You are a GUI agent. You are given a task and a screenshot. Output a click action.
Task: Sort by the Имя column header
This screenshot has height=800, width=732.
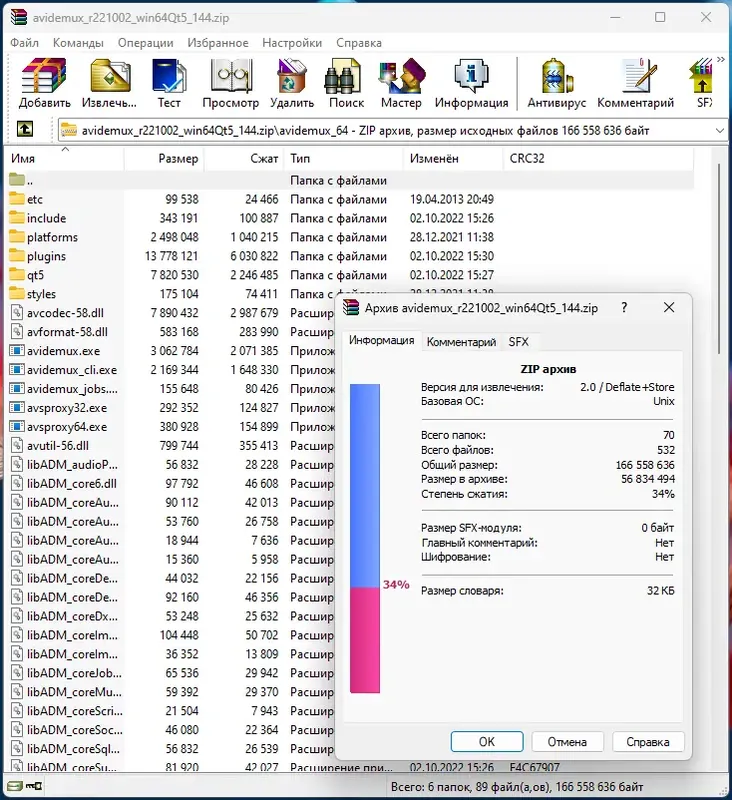click(64, 159)
